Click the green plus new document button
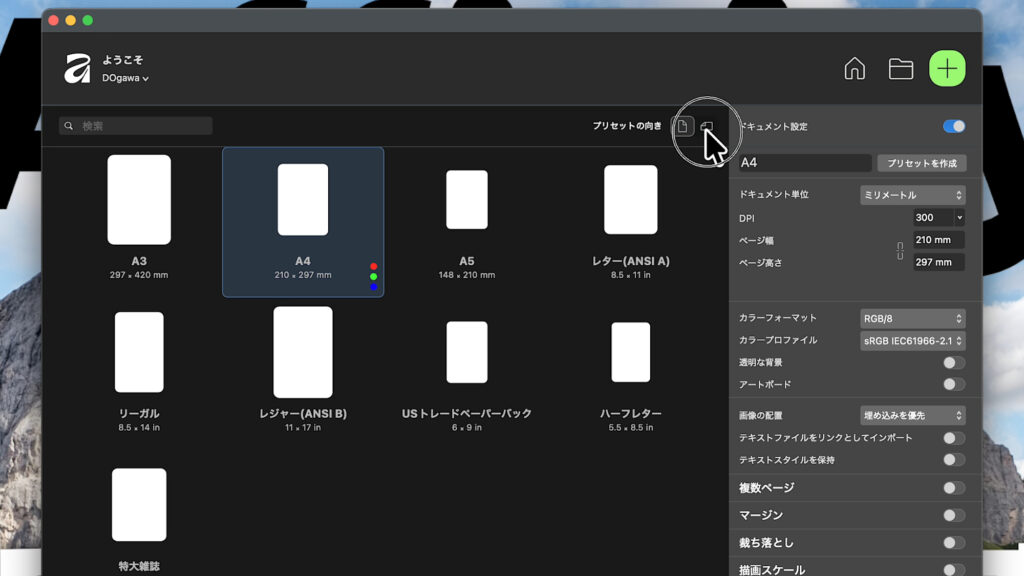This screenshot has width=1024, height=576. click(947, 69)
